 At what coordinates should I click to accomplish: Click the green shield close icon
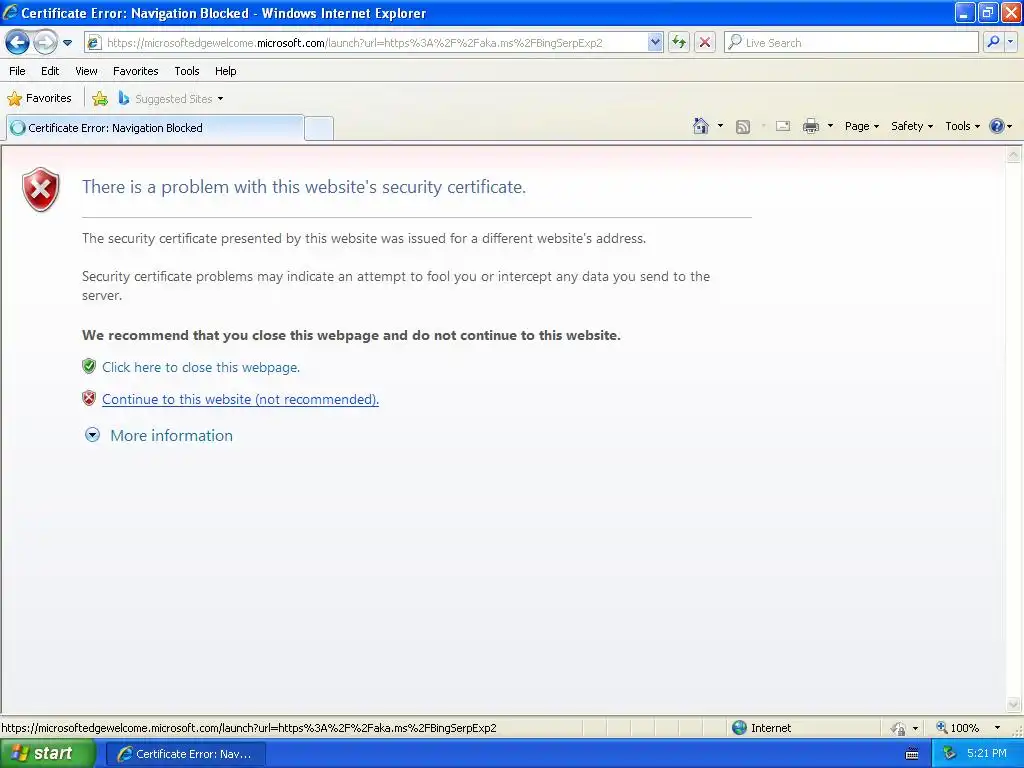(x=89, y=366)
